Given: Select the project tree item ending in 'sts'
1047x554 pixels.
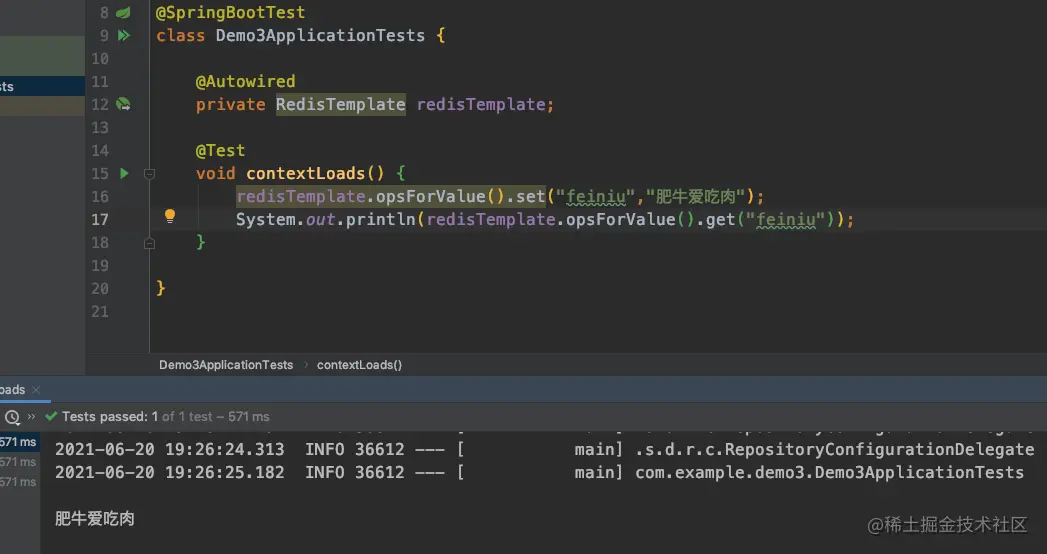Looking at the screenshot, I should tap(42, 87).
